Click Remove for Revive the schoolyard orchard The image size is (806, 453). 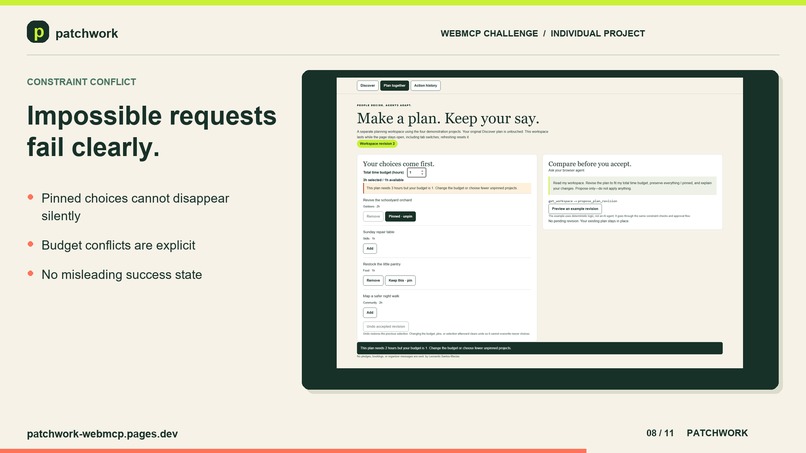pos(373,216)
